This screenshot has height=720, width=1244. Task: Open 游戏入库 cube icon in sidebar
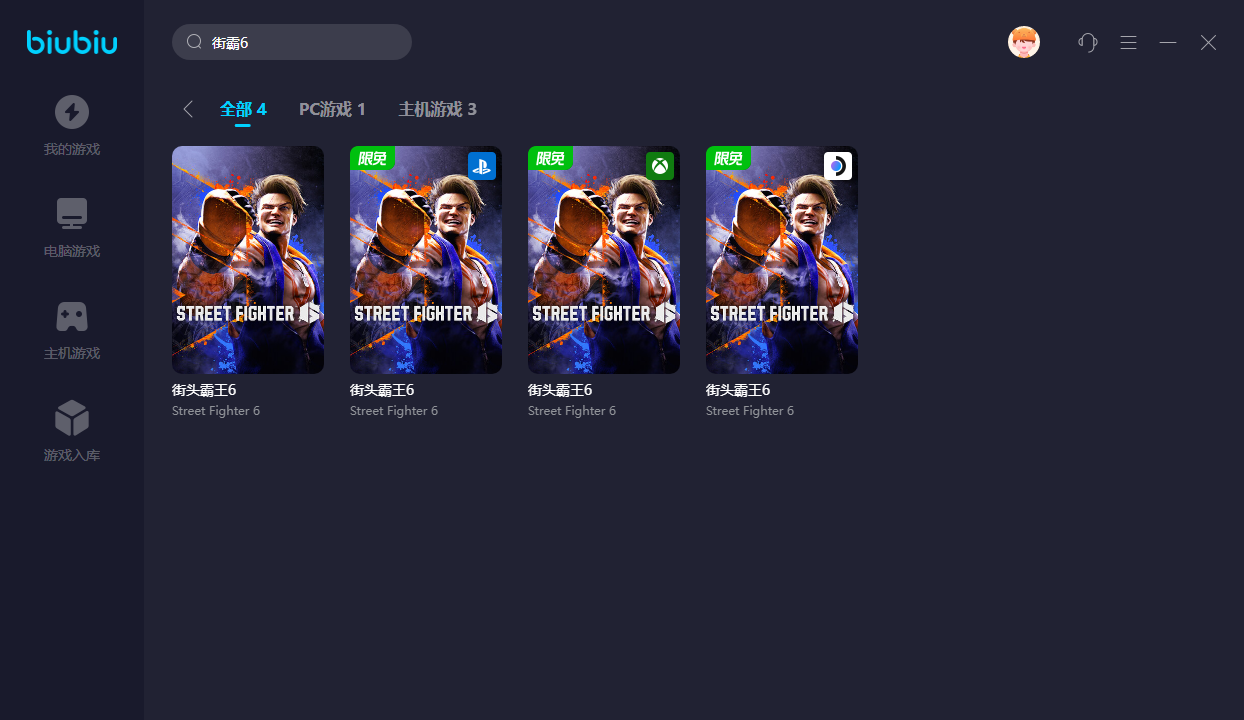coord(72,418)
